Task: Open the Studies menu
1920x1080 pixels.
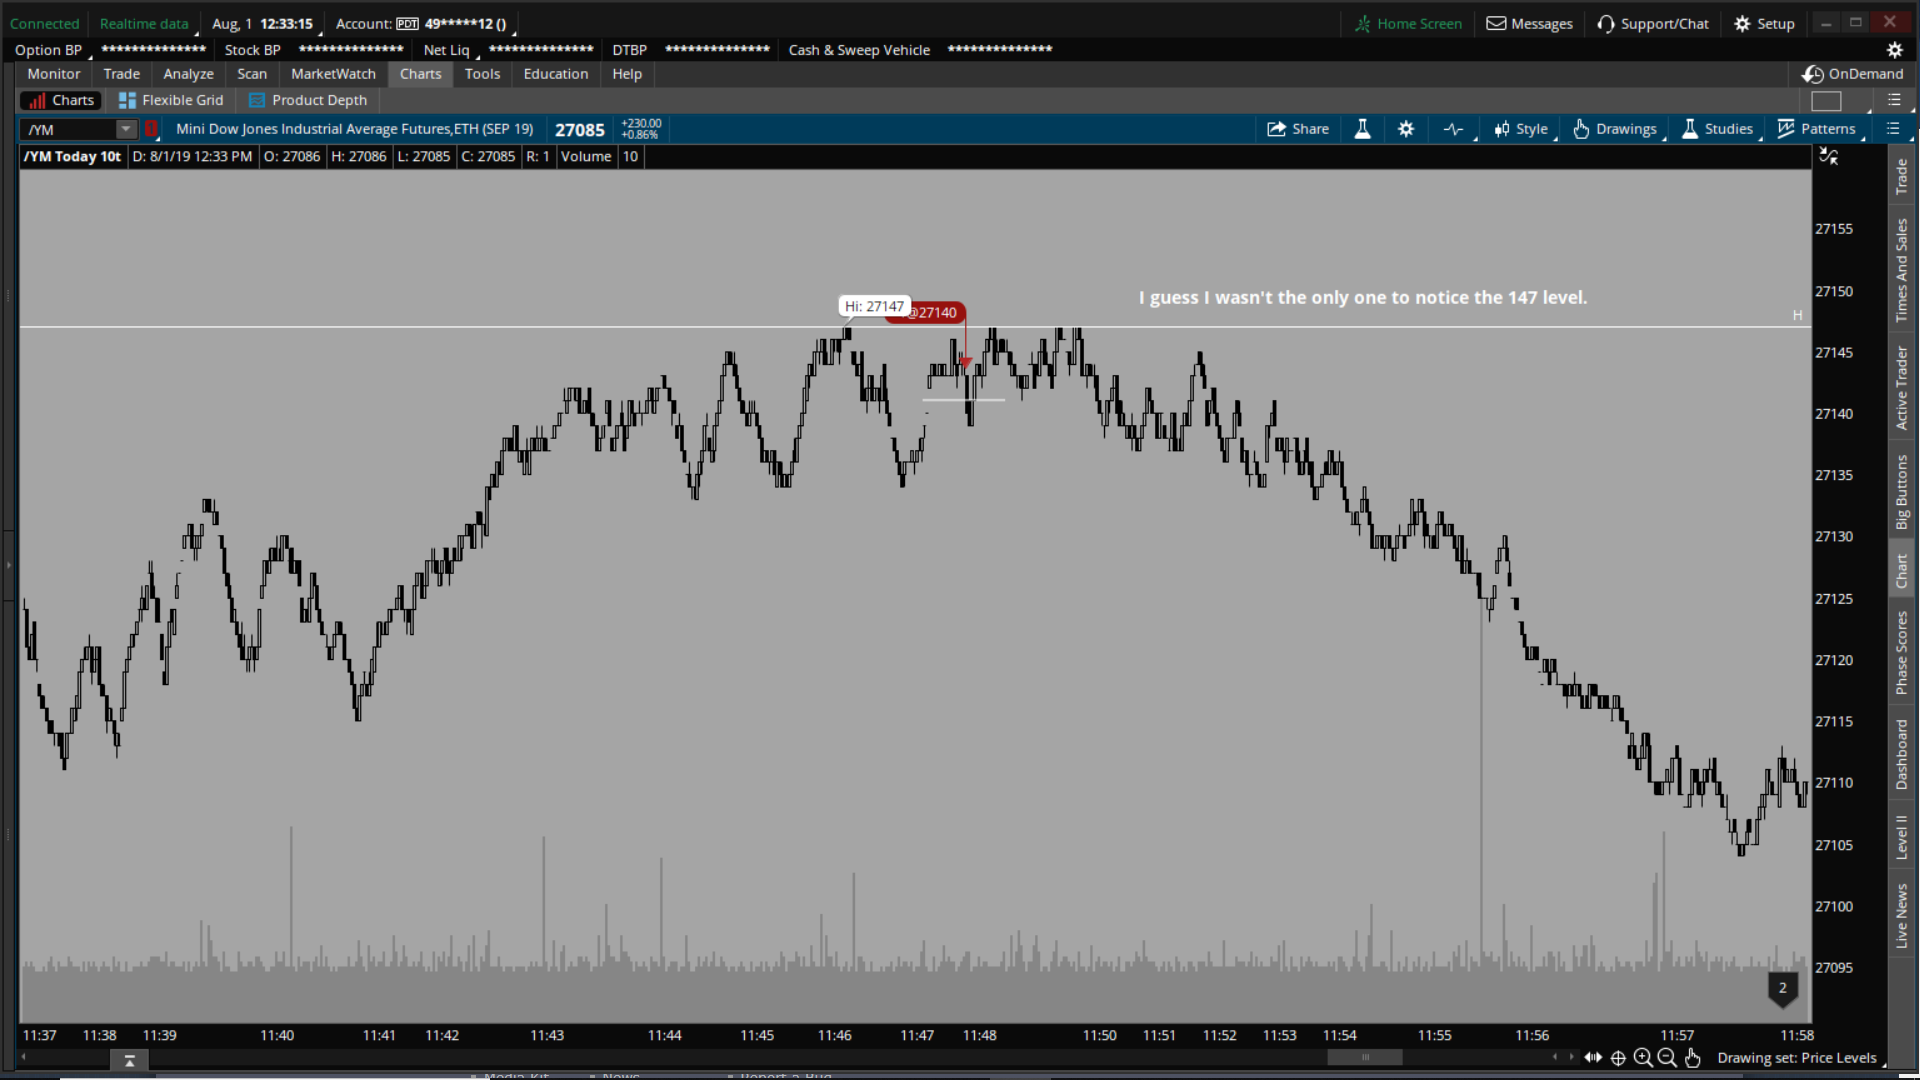Action: tap(1718, 129)
